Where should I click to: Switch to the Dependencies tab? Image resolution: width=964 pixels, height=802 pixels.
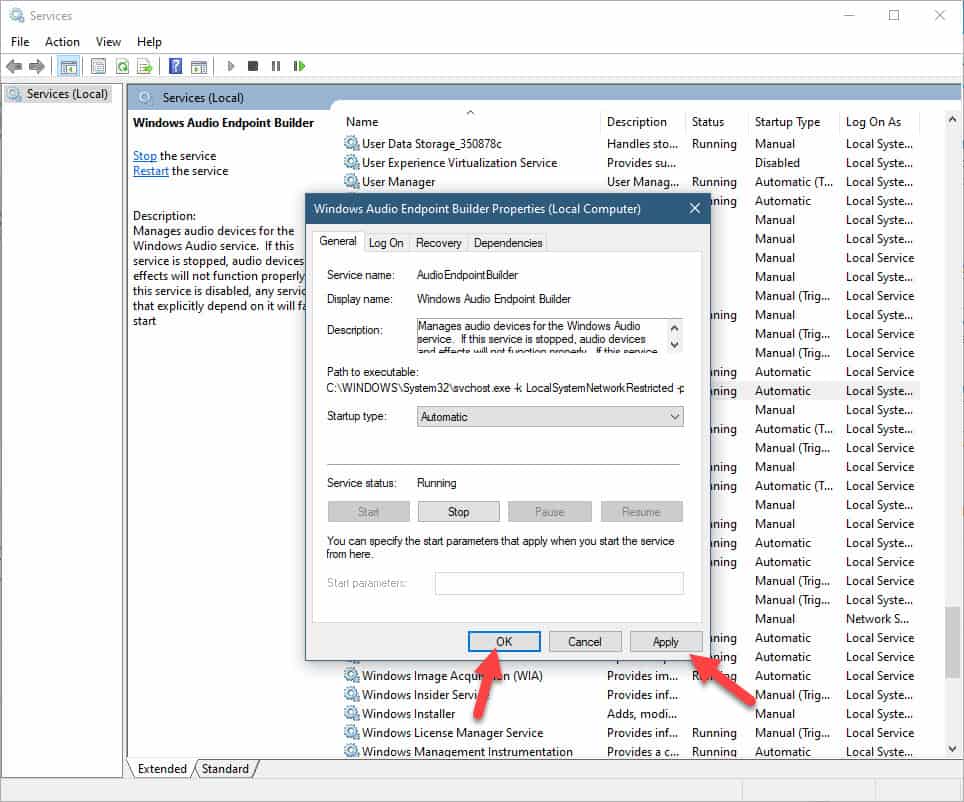[x=508, y=243]
